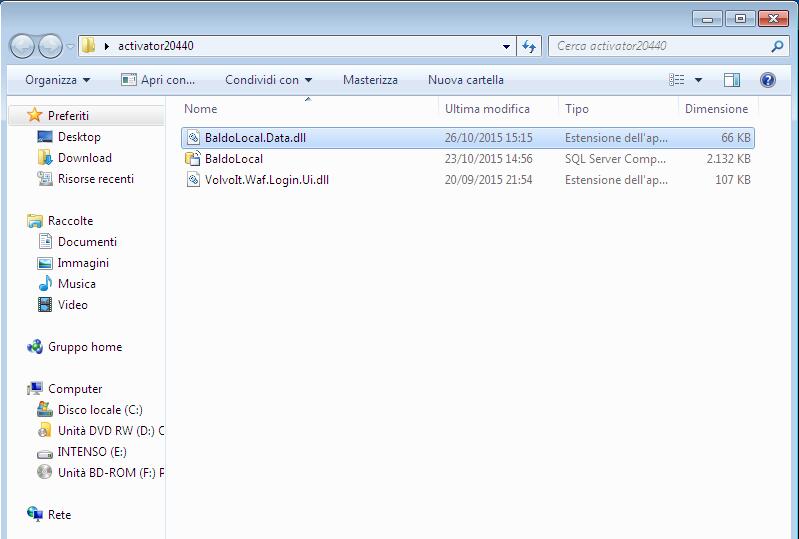Select INTENSO (E:) drive

[92, 452]
